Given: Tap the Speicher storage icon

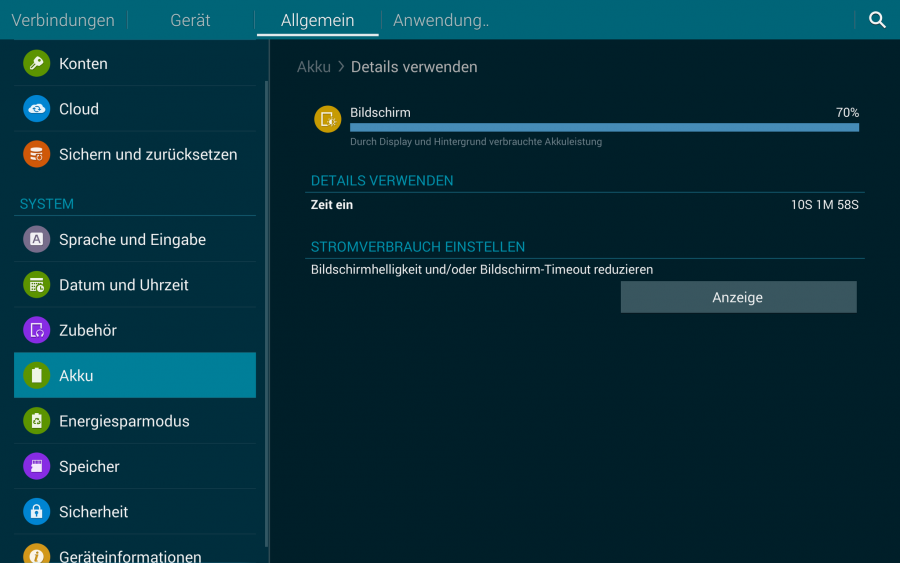Looking at the screenshot, I should 37,466.
